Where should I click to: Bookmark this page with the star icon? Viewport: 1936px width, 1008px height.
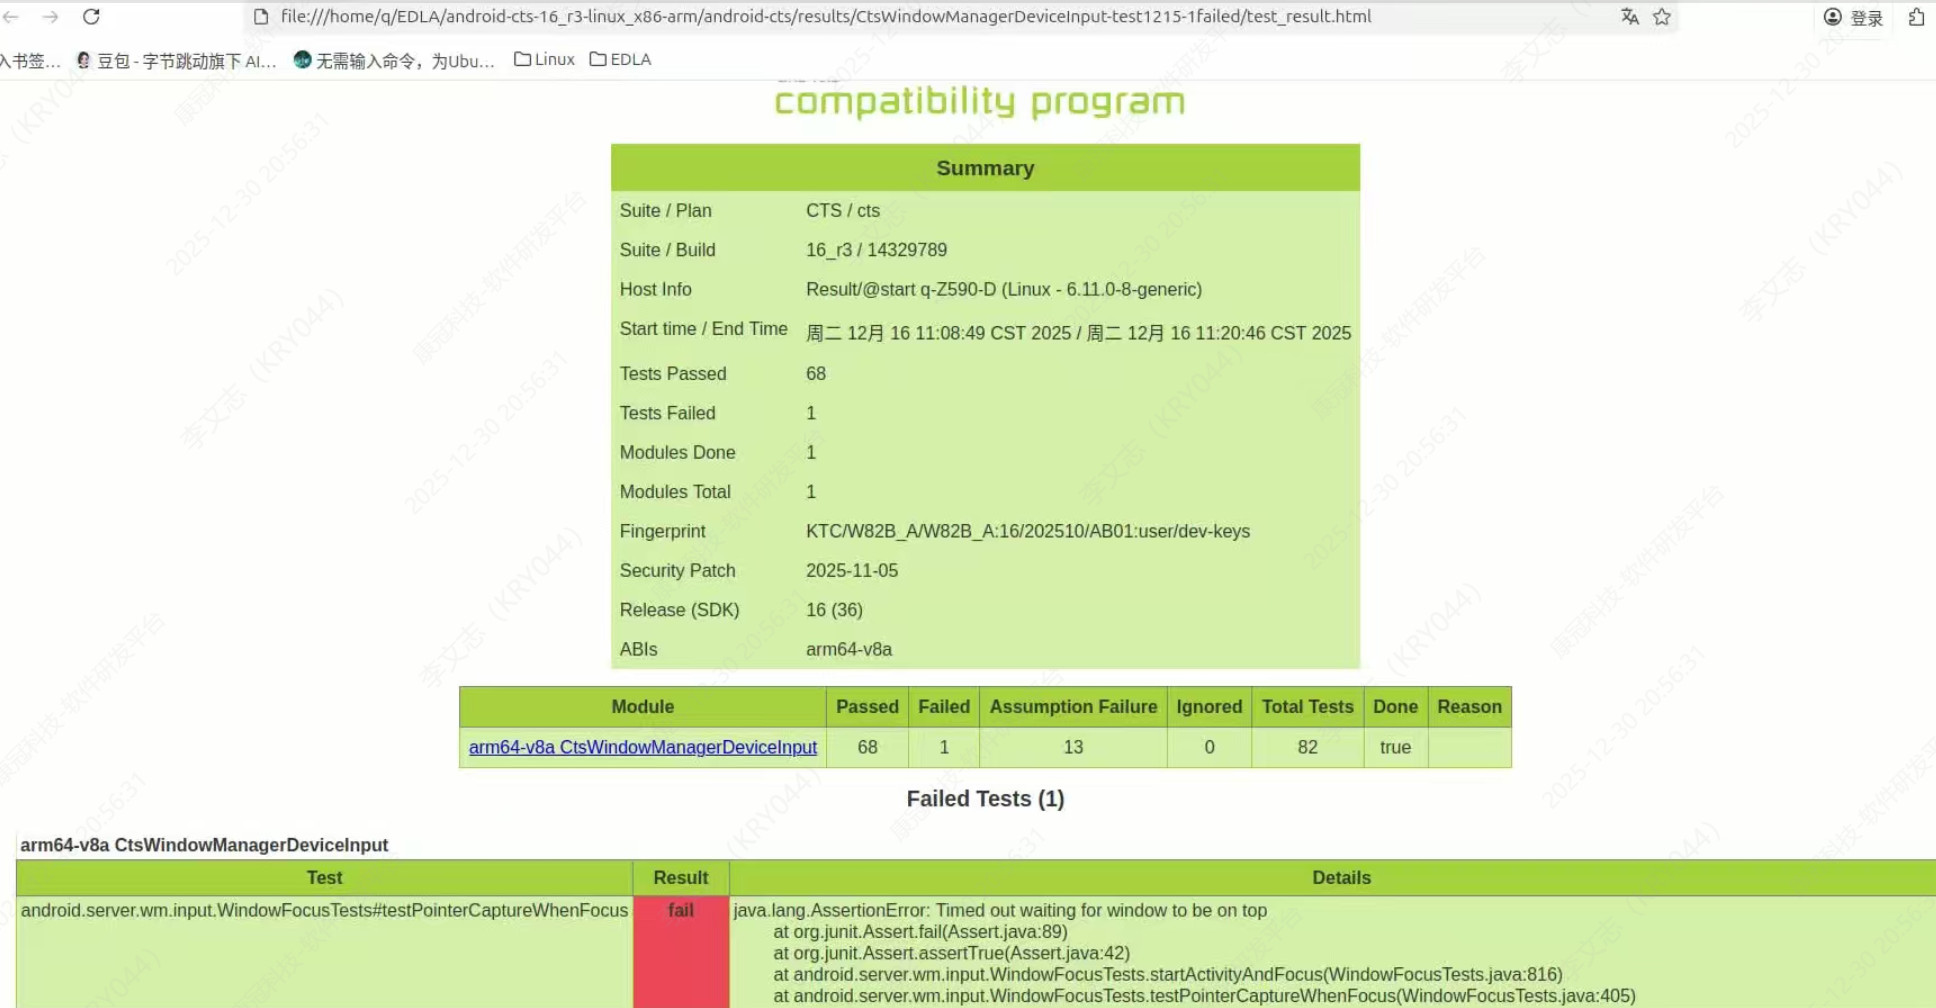[1662, 17]
